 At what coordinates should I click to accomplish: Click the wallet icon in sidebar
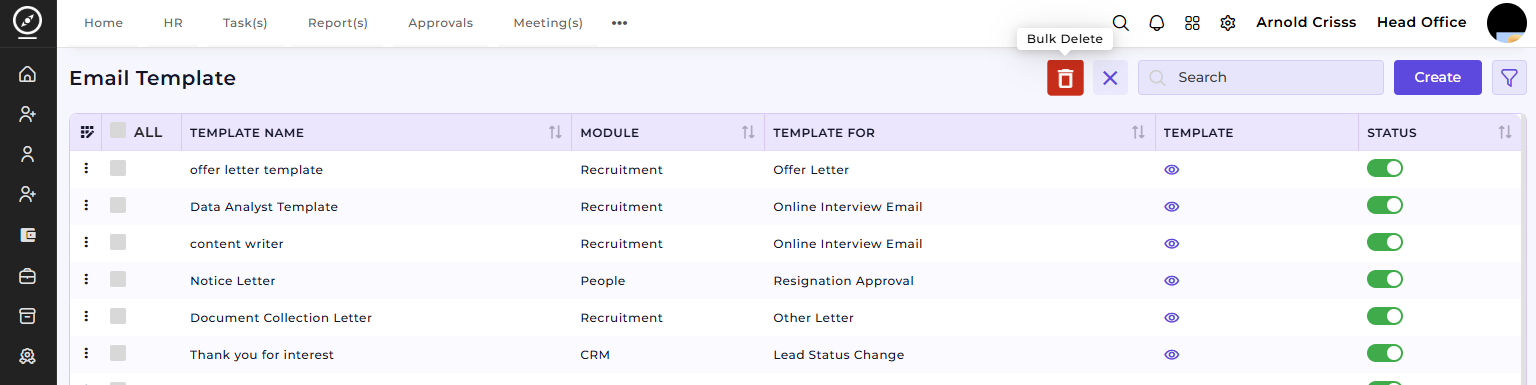point(28,236)
